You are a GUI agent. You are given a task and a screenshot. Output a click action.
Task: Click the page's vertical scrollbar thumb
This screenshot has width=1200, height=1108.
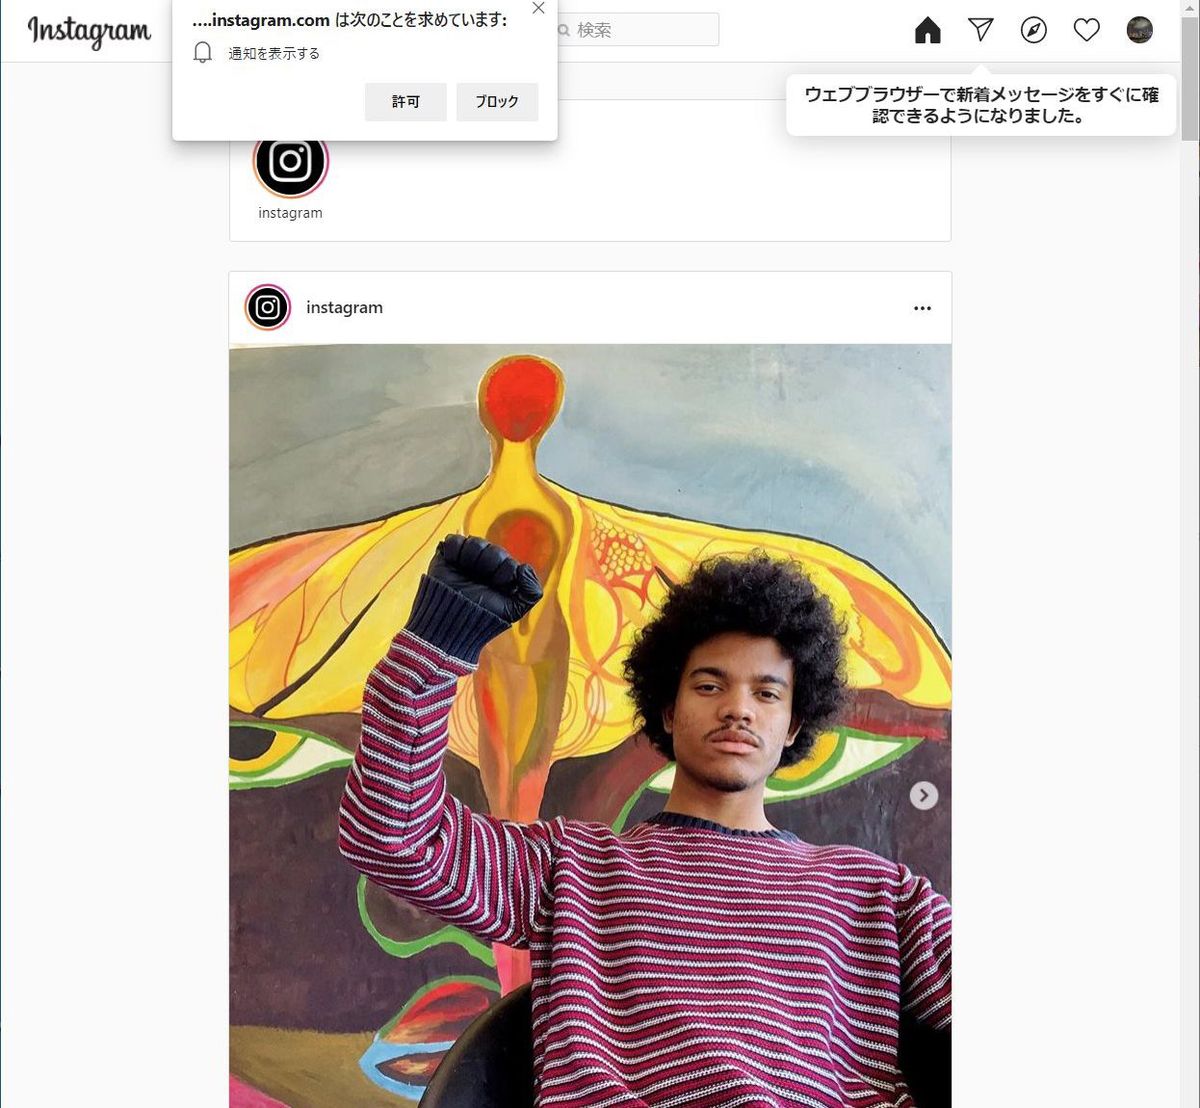coord(1190,72)
